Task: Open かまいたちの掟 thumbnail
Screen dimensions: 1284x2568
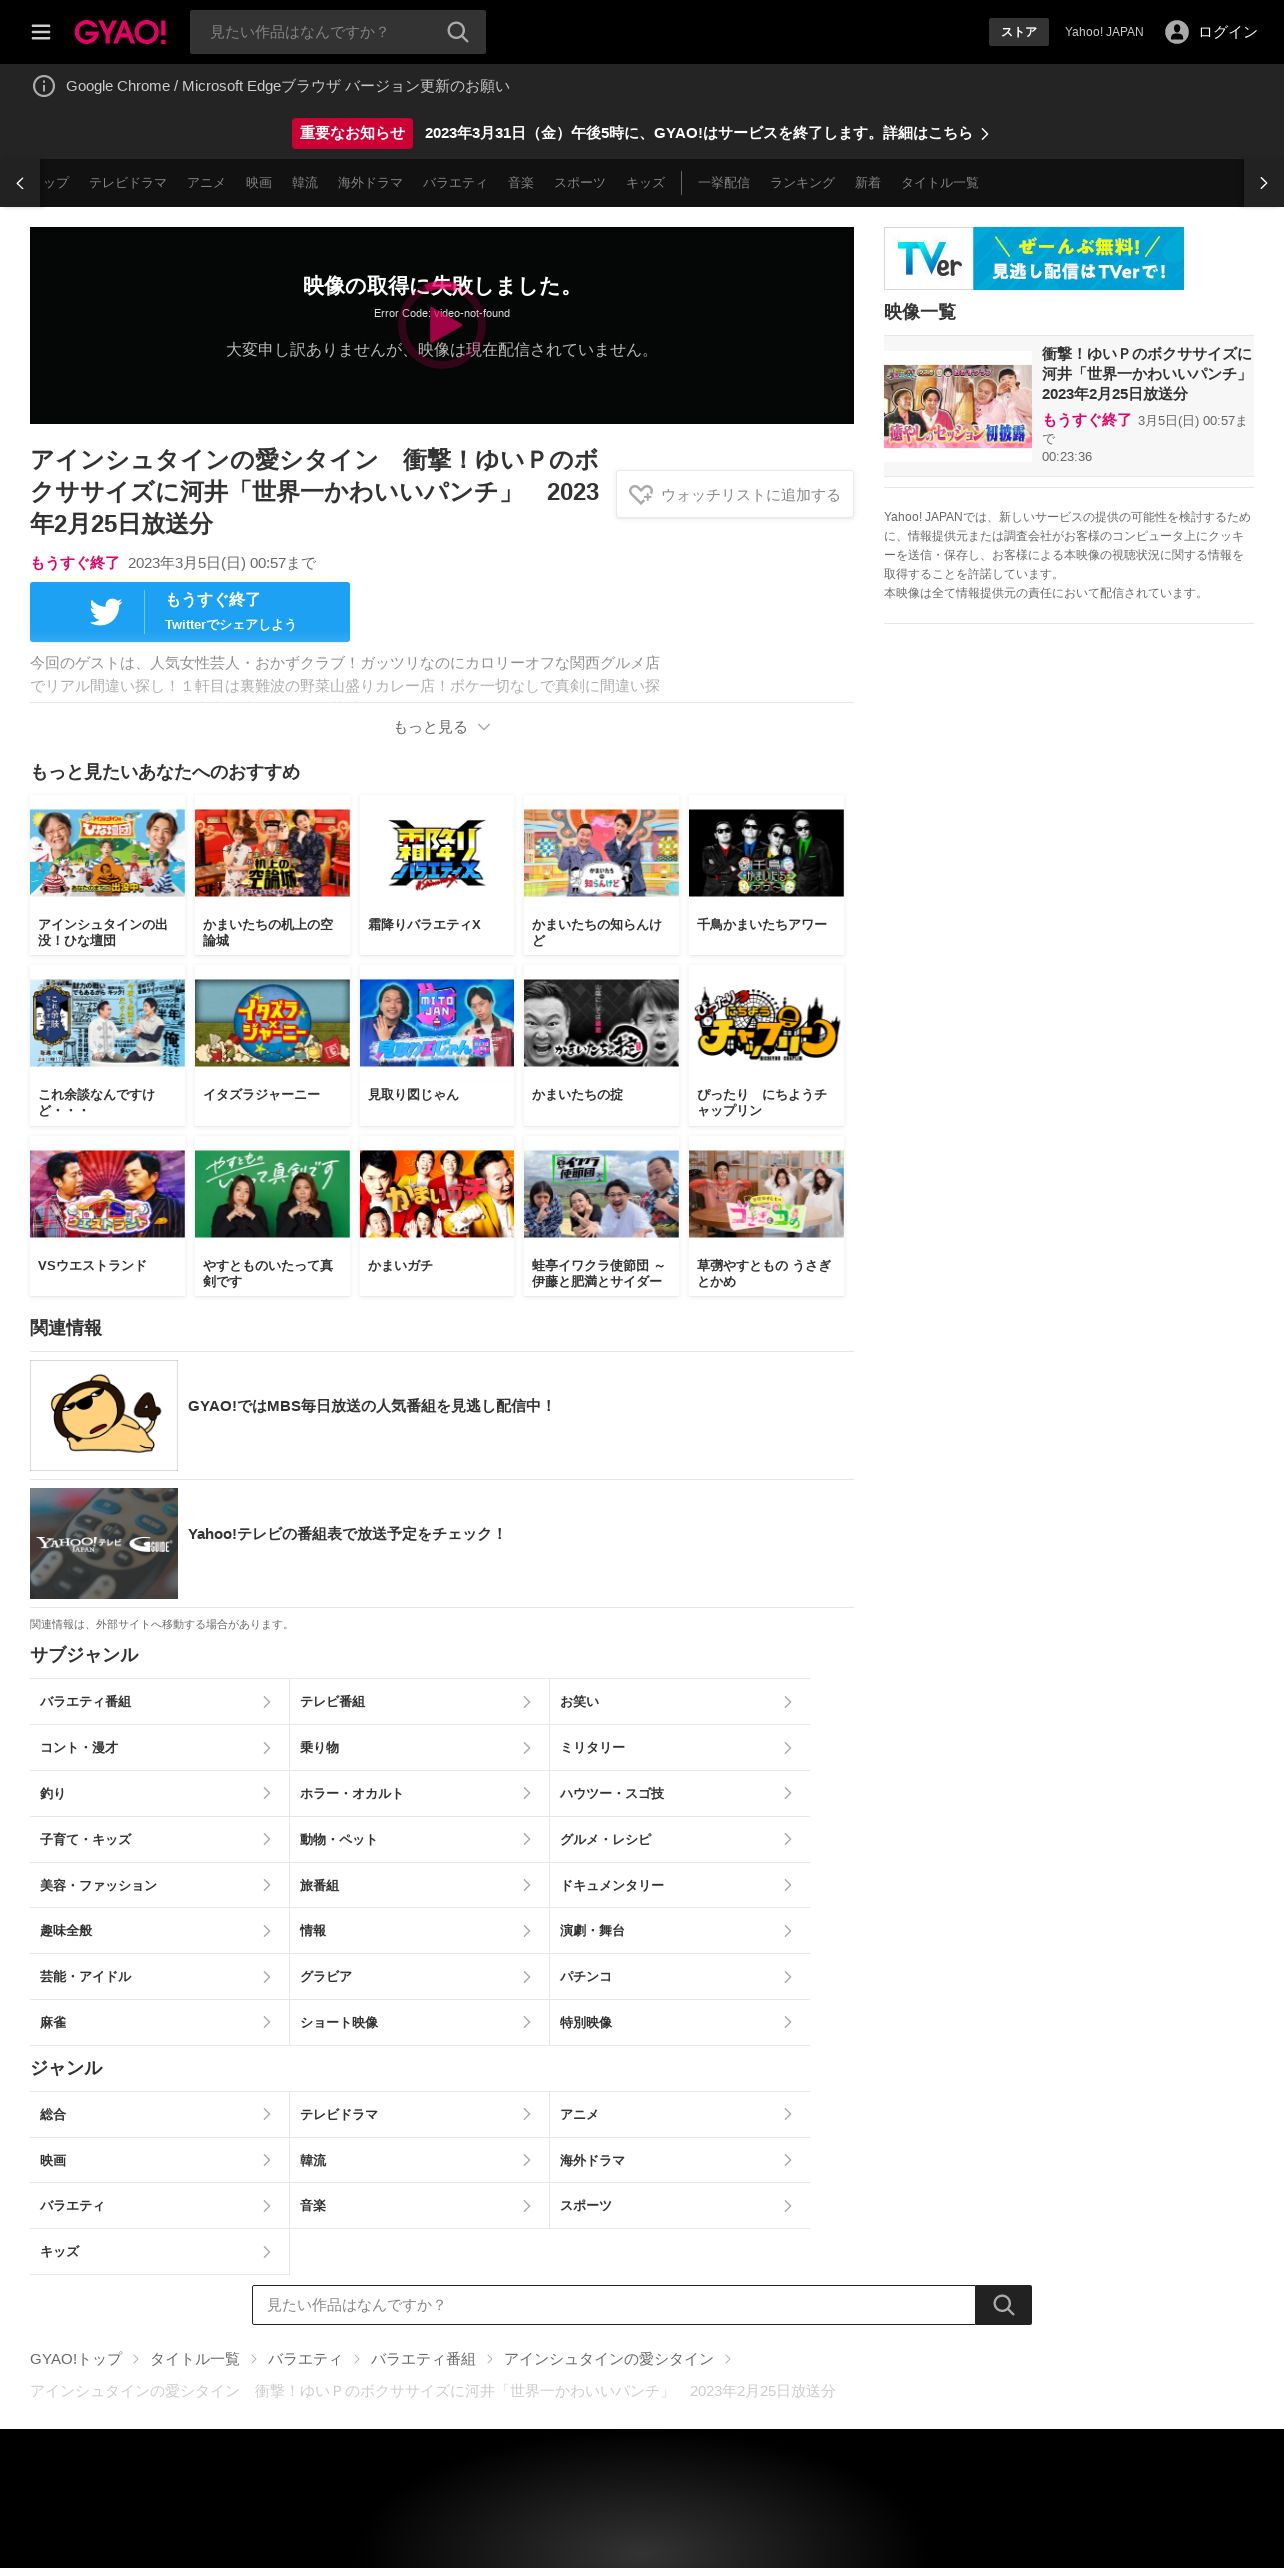Action: 601,1023
